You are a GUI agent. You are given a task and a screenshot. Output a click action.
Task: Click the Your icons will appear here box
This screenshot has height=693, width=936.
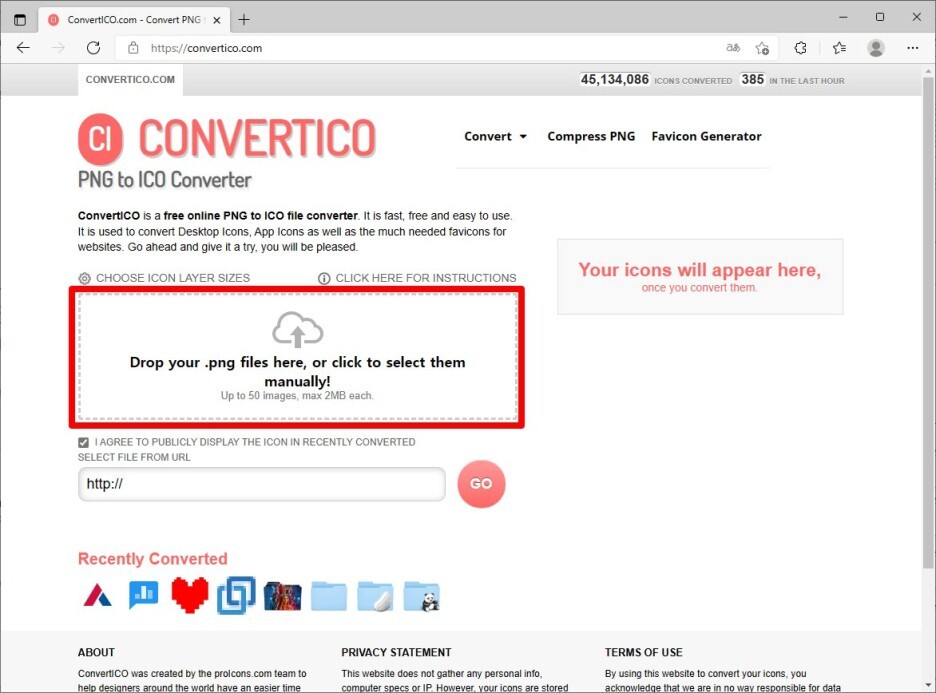click(700, 277)
